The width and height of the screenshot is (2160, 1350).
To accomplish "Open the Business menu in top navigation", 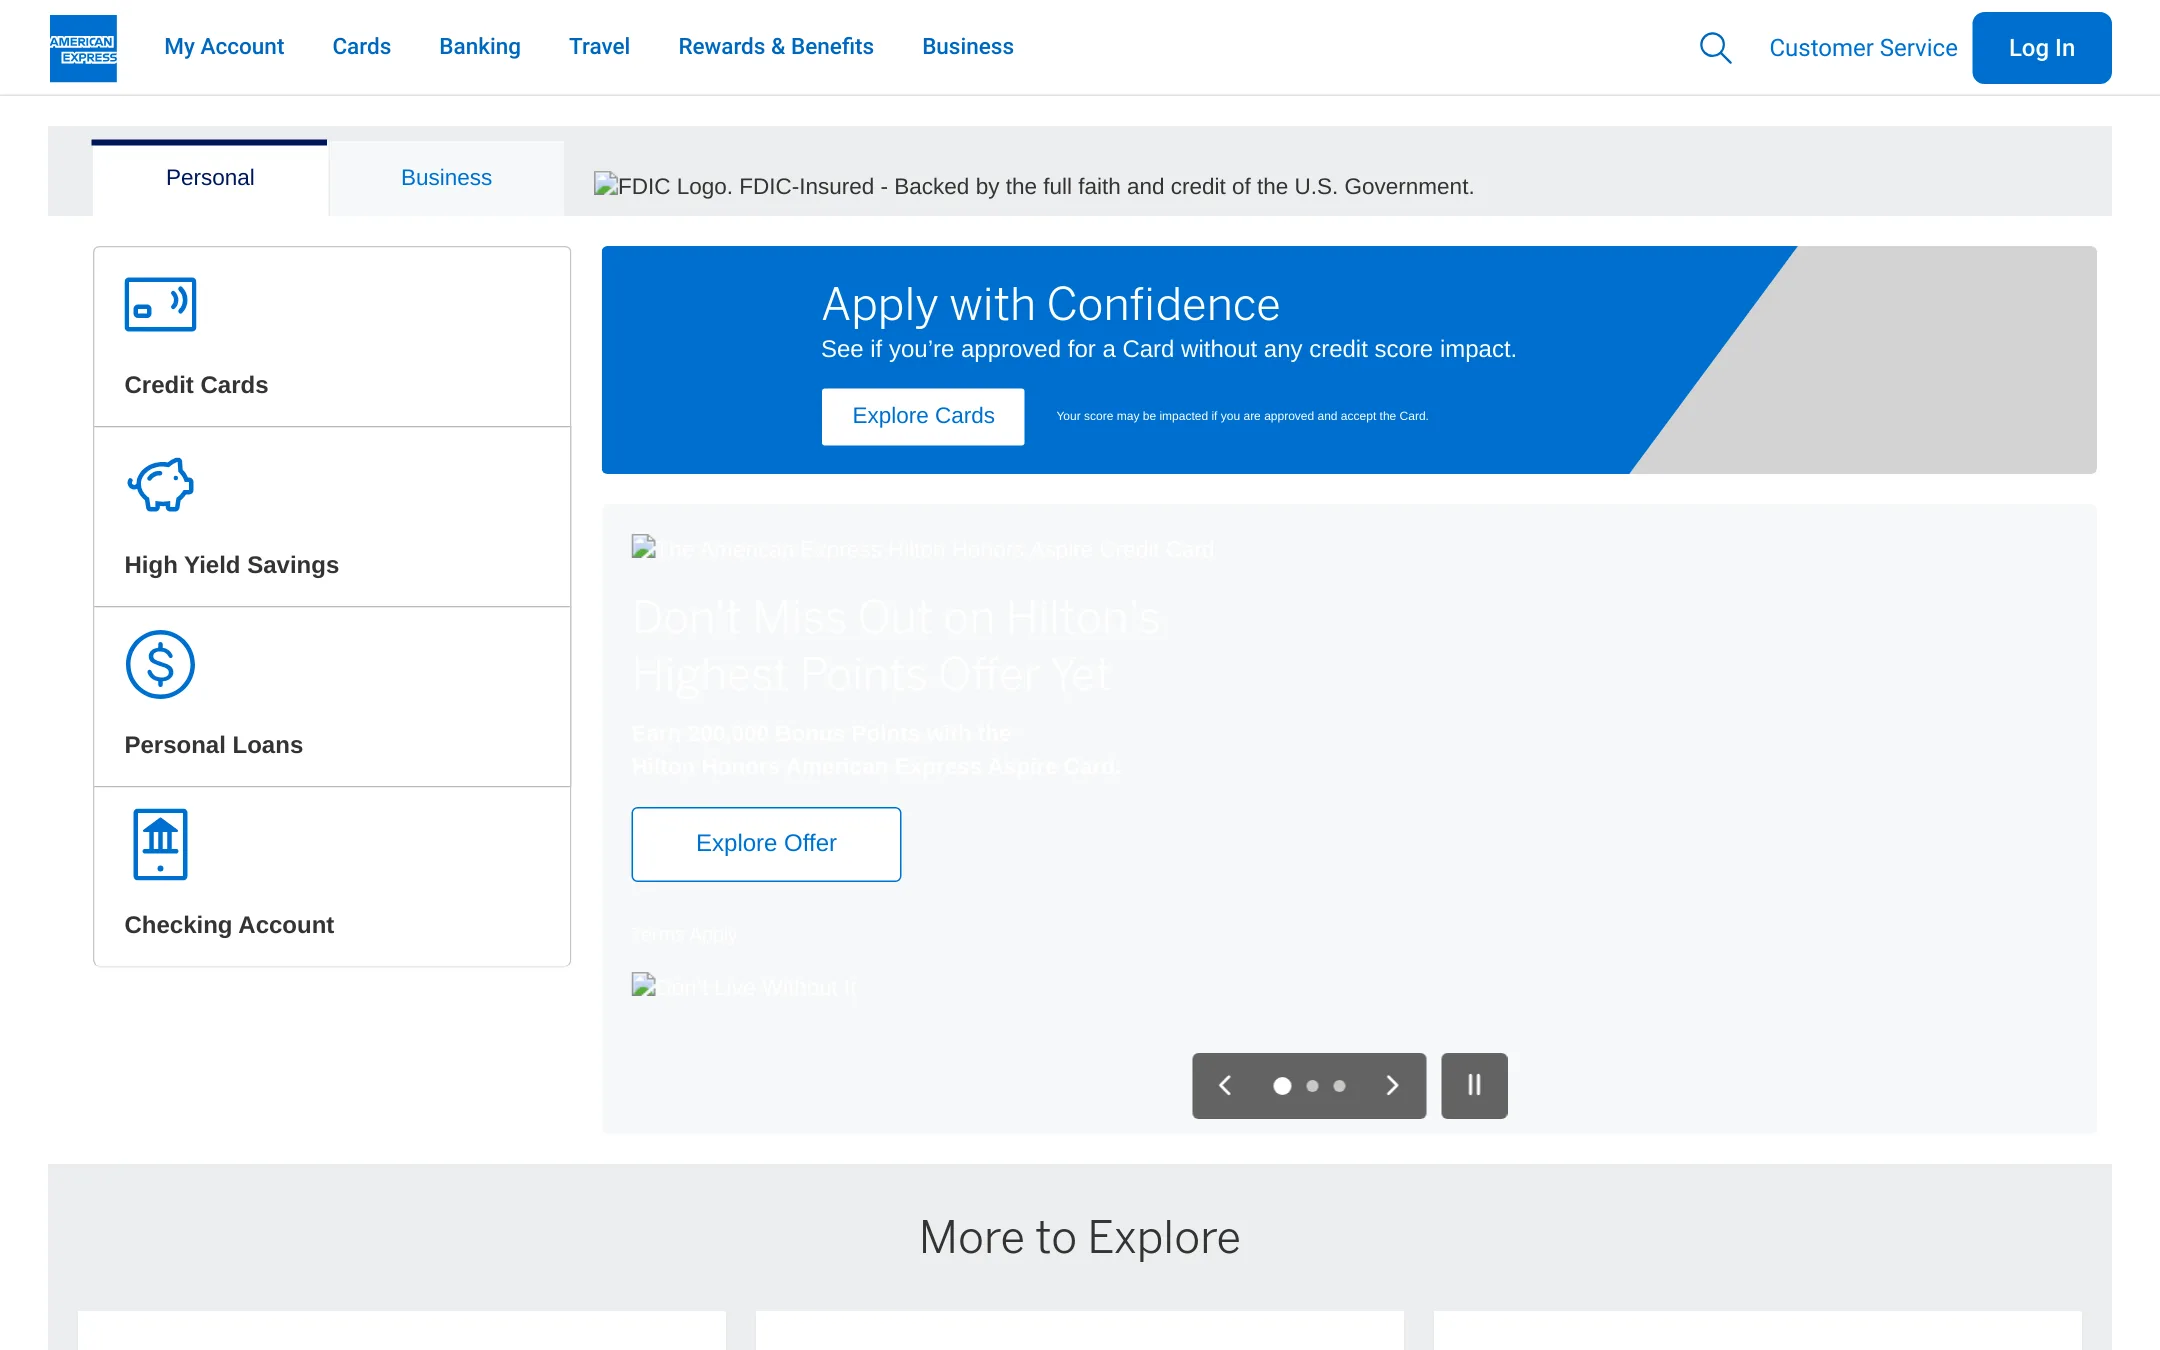I will (x=968, y=47).
